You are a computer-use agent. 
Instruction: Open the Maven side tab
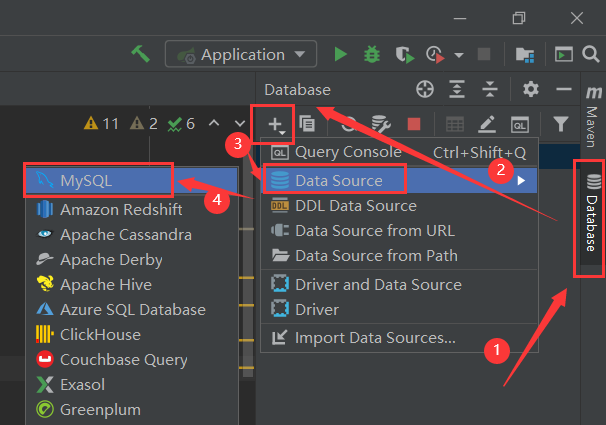pyautogui.click(x=593, y=117)
